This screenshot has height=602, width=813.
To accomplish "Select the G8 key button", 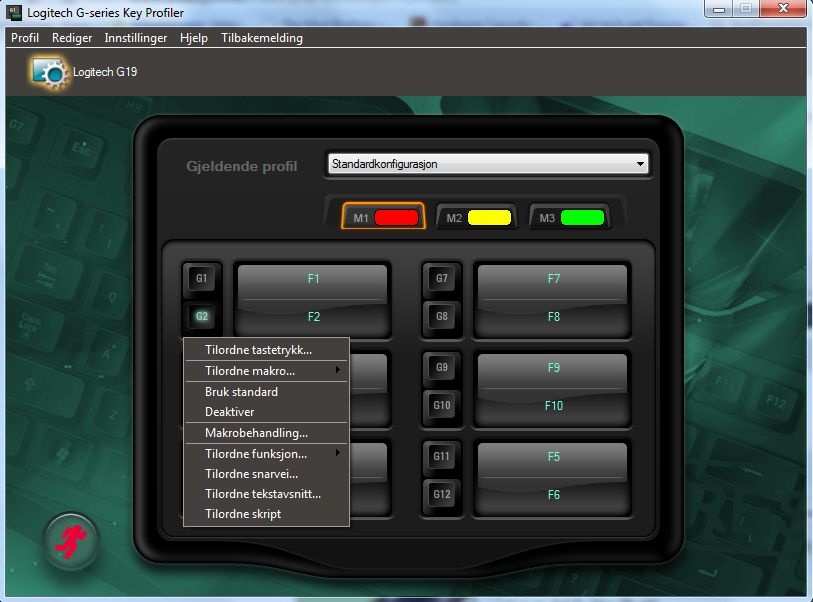I will [442, 316].
